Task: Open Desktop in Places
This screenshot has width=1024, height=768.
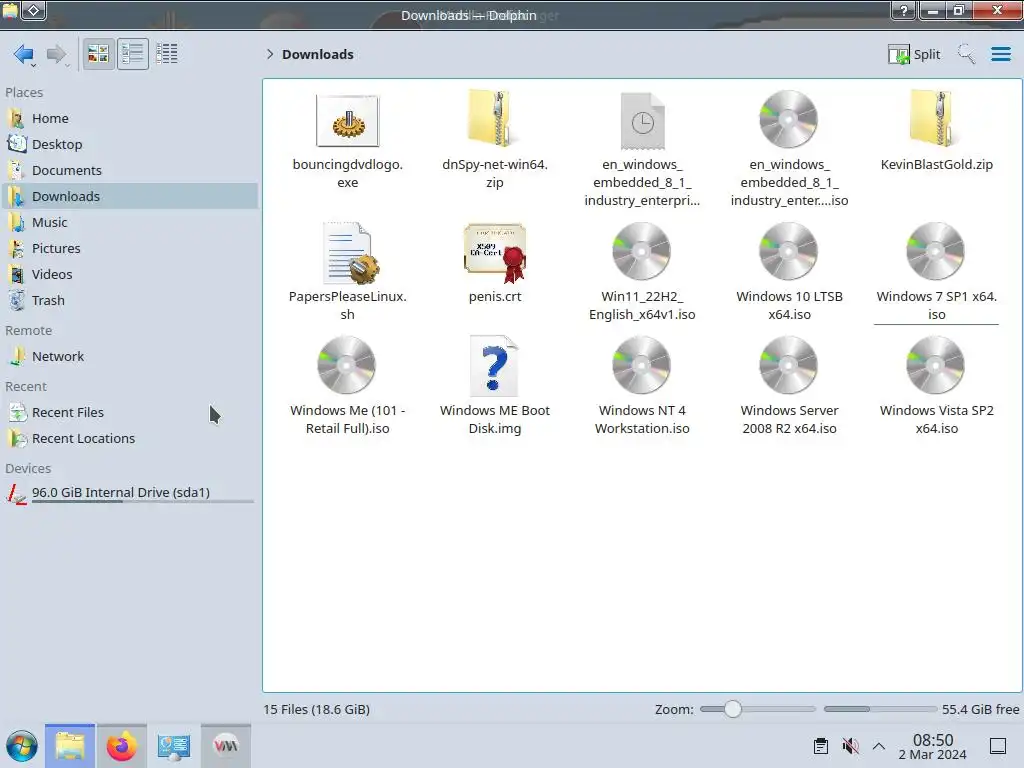Action: pos(129,144)
